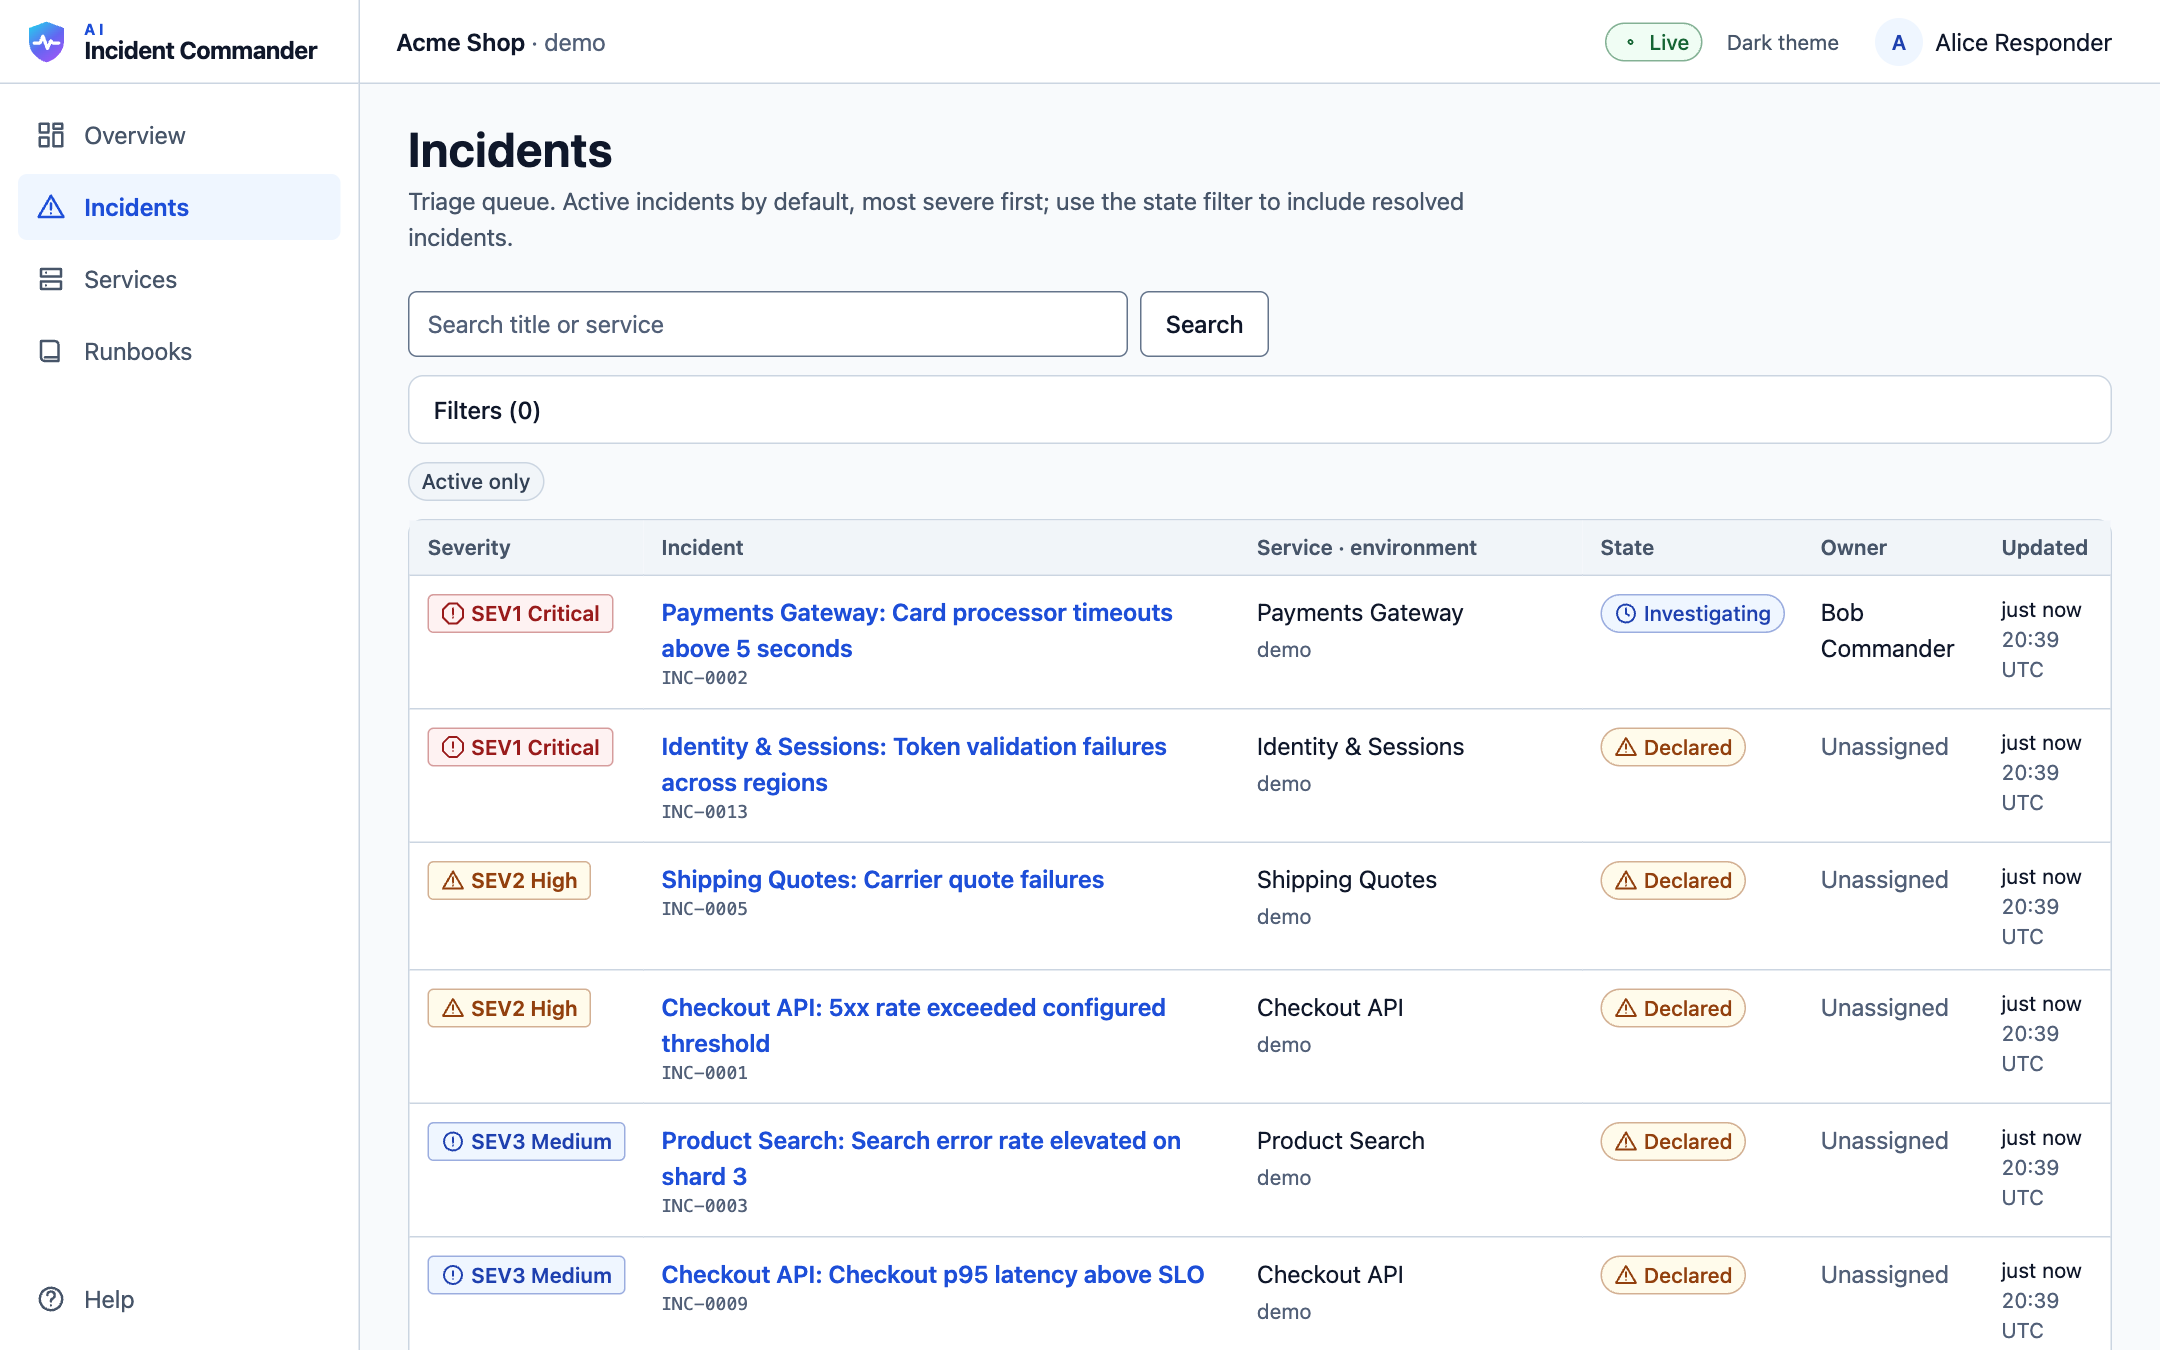Open Checkout API 5xx rate incident
This screenshot has height=1350, width=2160.
point(914,1025)
